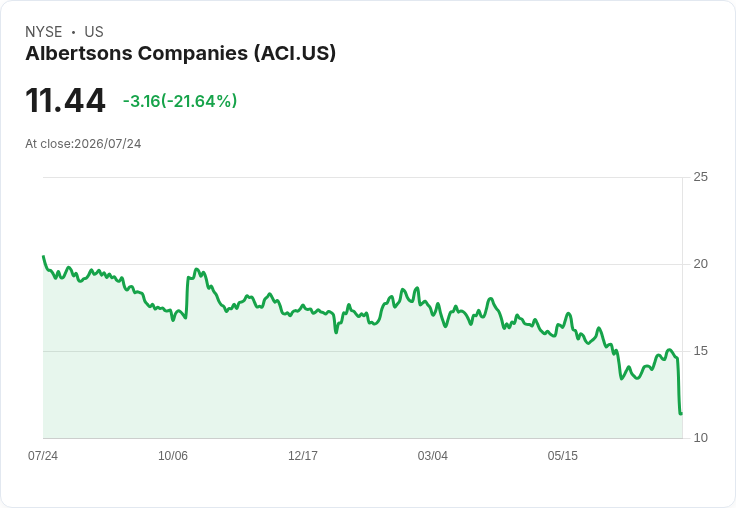This screenshot has width=736, height=508.
Task: Click the 07/24 date axis label
Action: tap(43, 455)
